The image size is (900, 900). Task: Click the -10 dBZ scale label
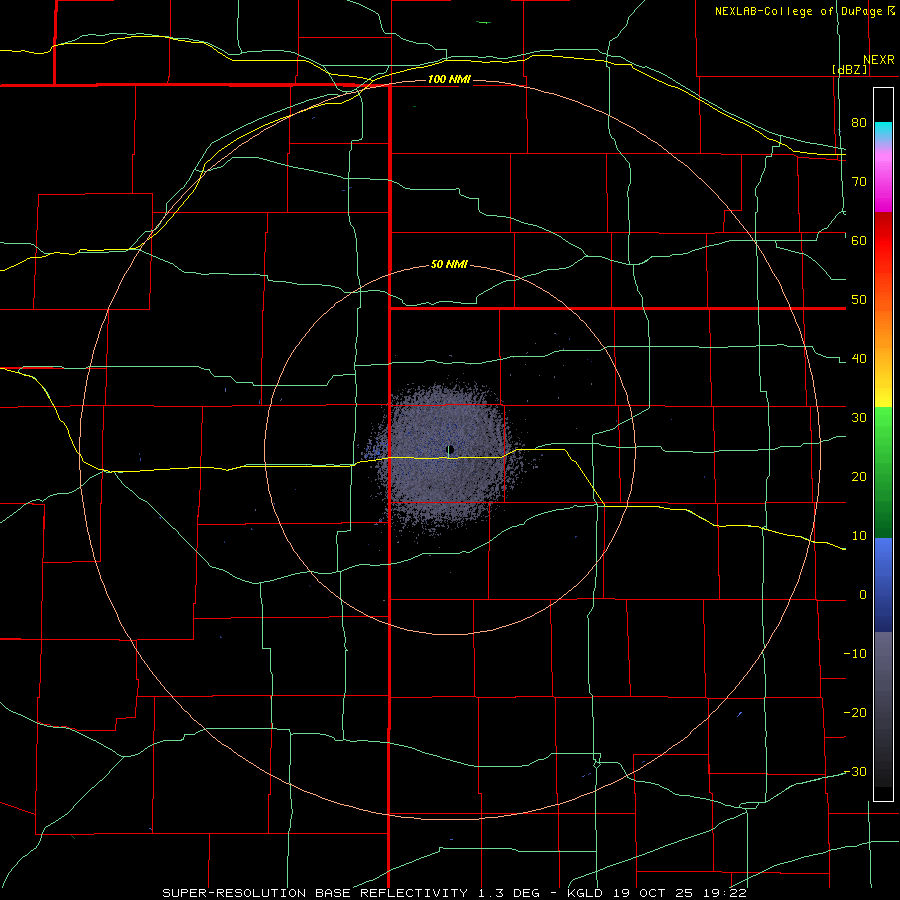coord(855,654)
